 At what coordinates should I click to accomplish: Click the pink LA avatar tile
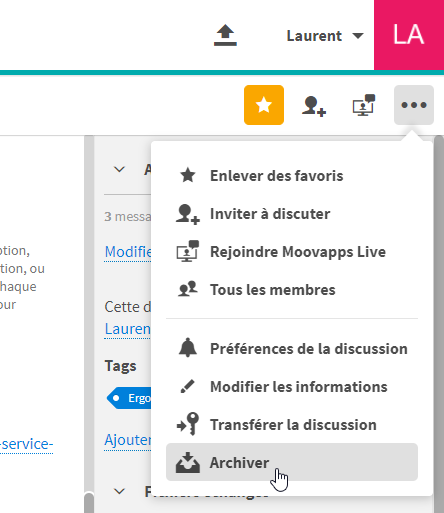point(409,35)
